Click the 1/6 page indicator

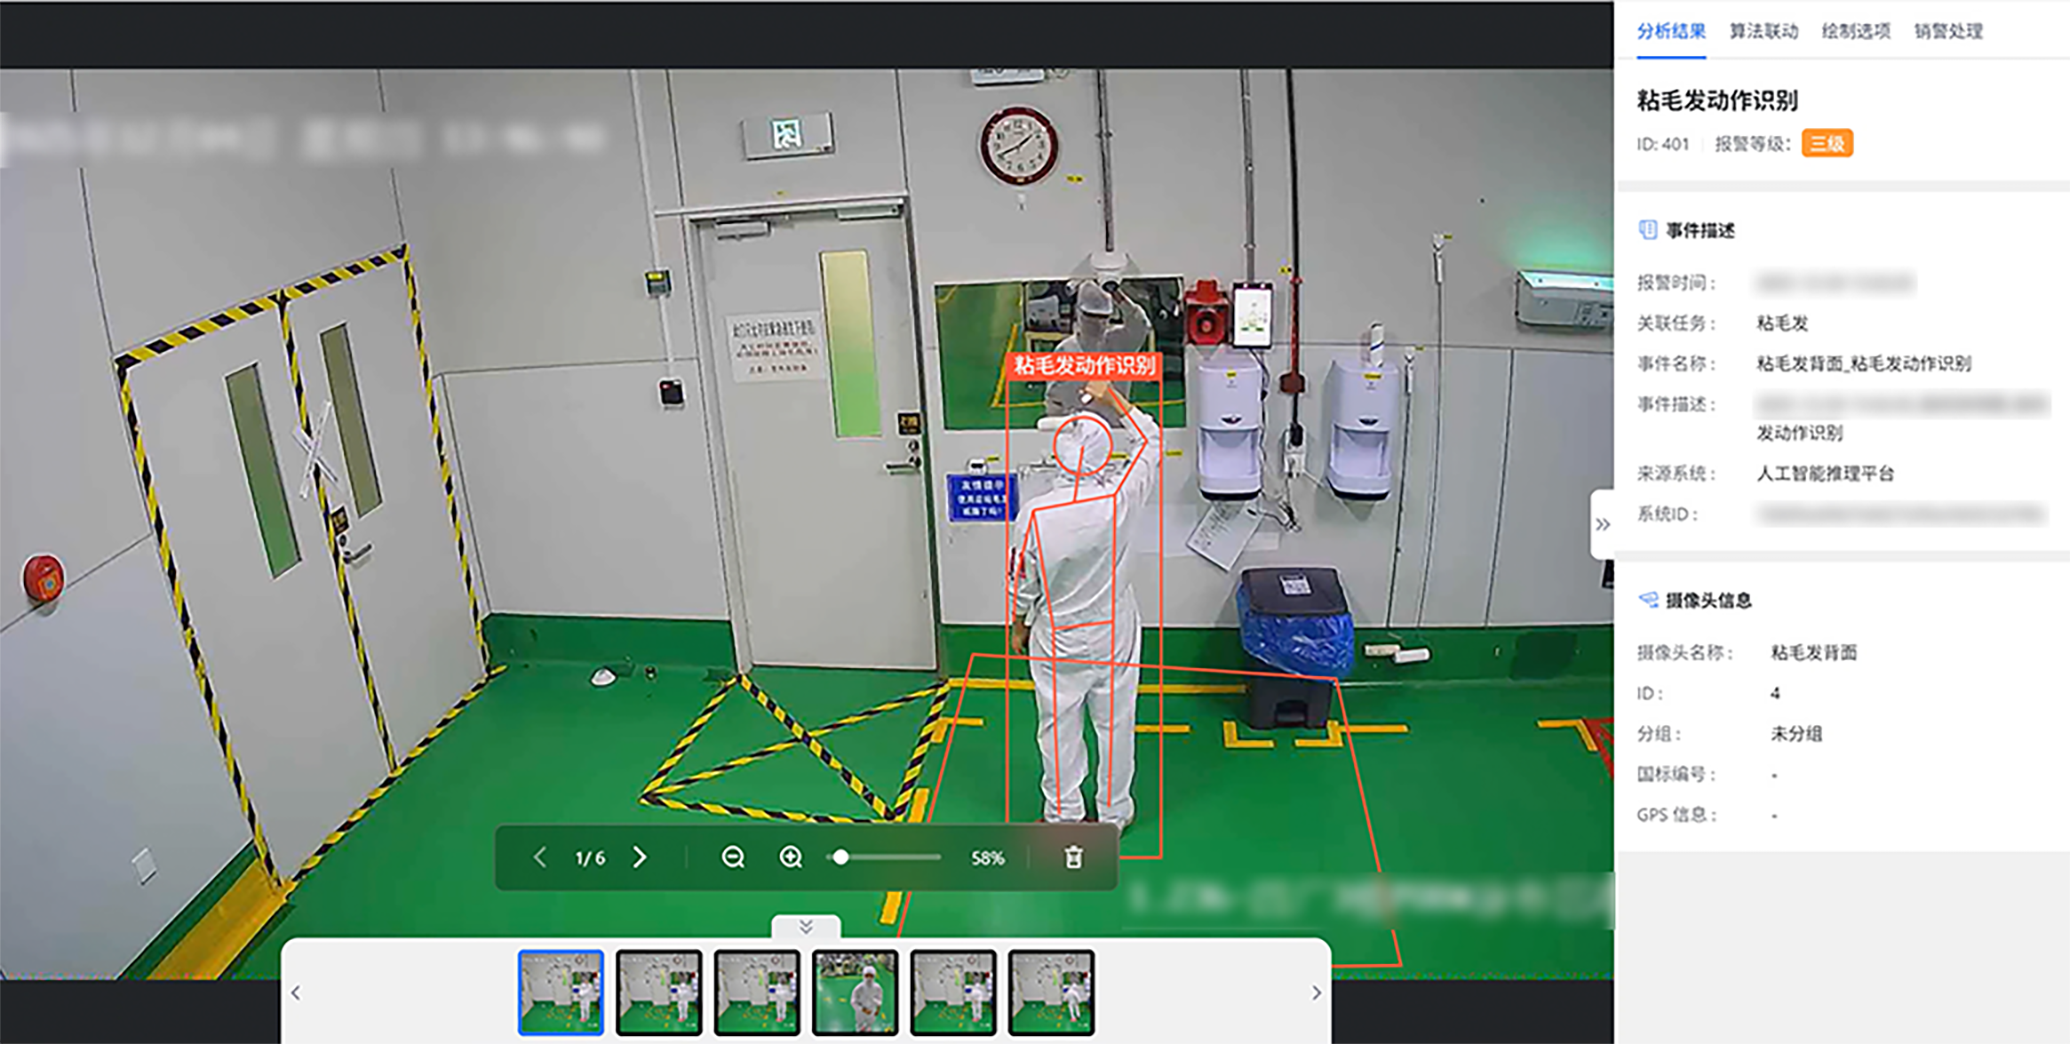pyautogui.click(x=590, y=858)
